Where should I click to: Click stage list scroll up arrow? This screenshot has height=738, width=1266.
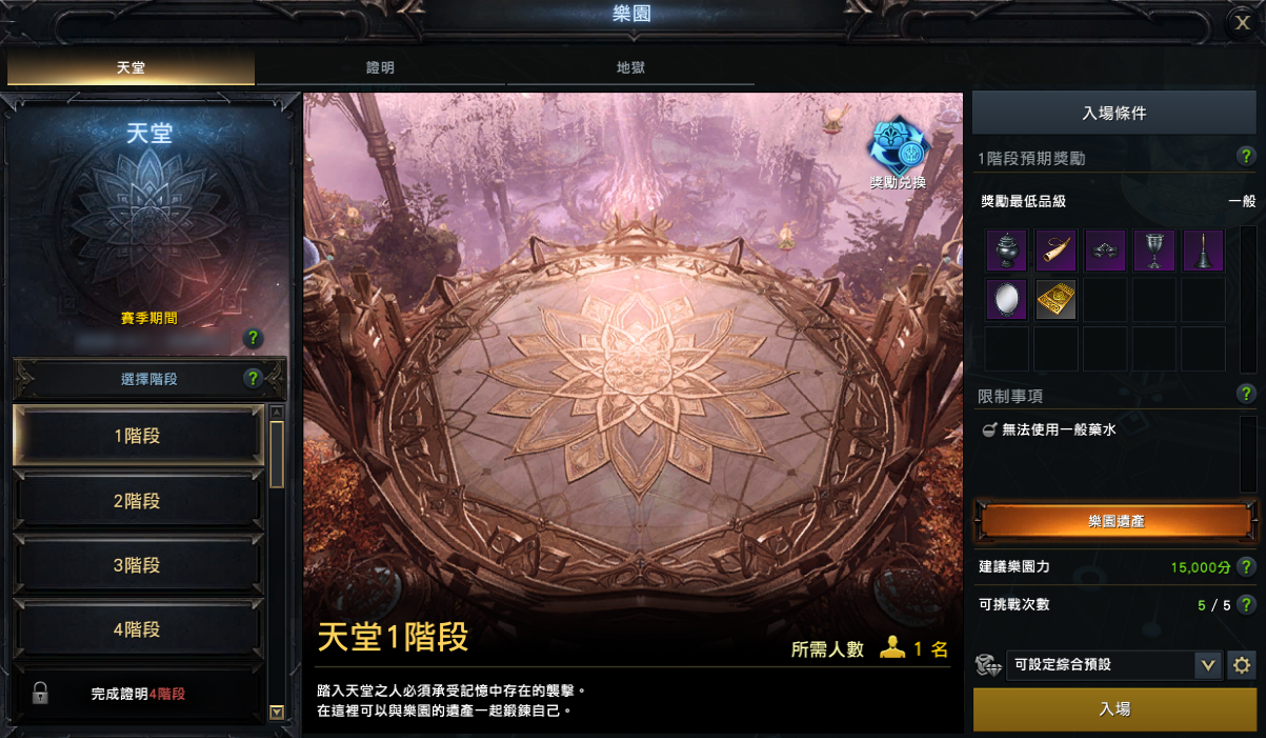pyautogui.click(x=277, y=412)
